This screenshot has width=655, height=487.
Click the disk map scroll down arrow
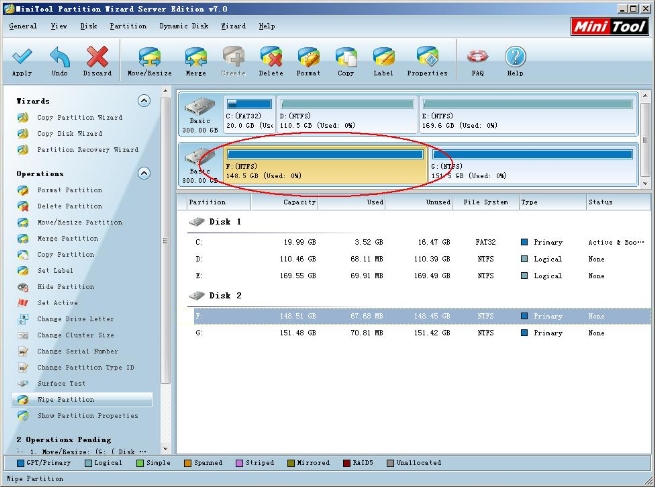tap(645, 183)
